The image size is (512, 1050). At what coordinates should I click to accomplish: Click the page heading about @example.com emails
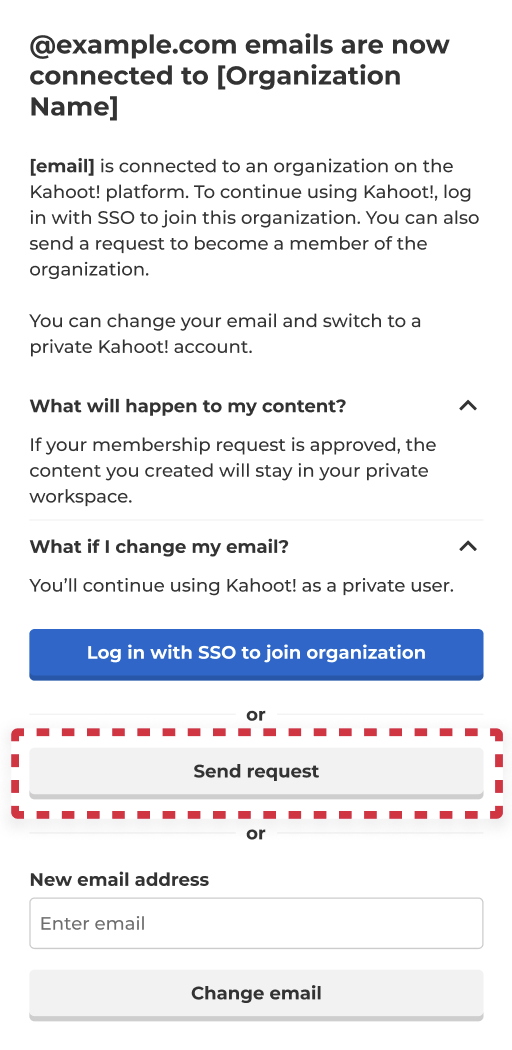point(240,76)
